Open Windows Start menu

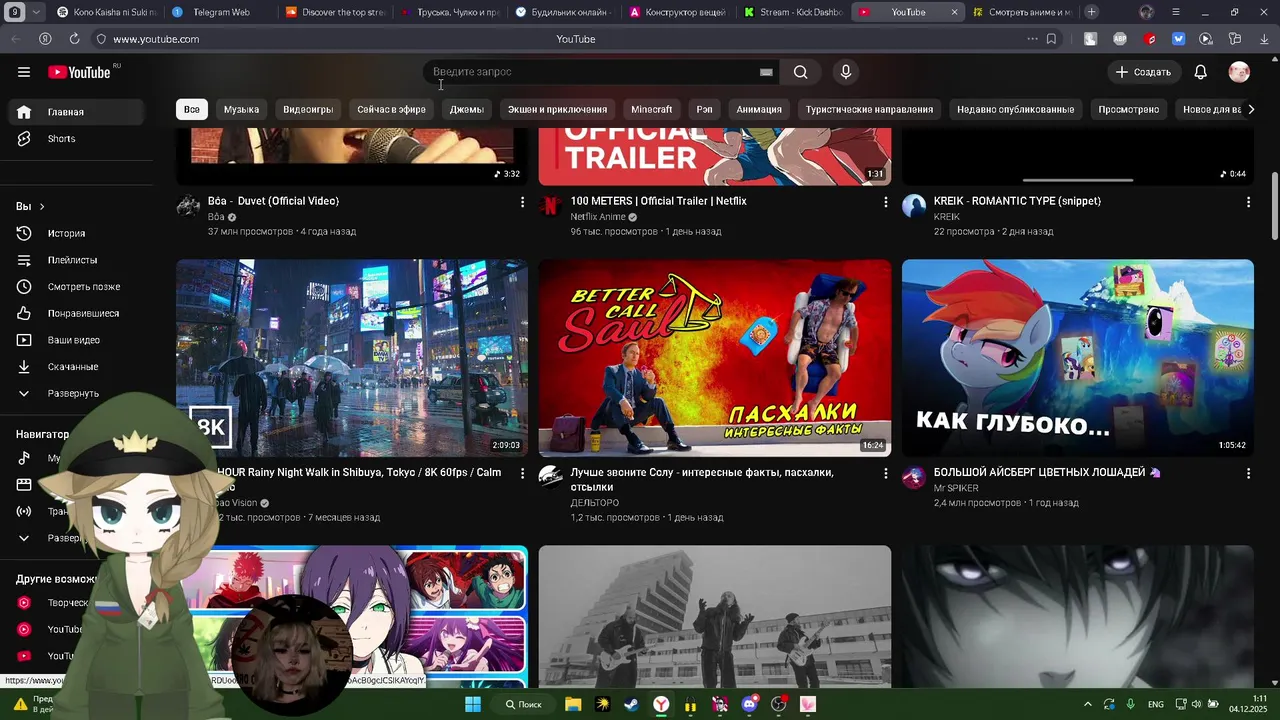coord(473,704)
